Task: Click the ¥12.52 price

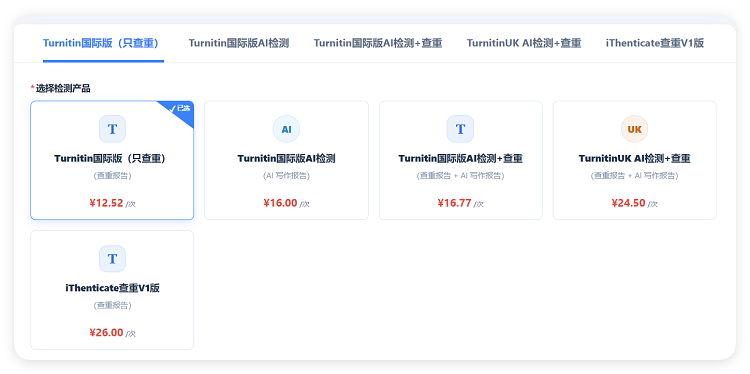Action: tap(107, 203)
